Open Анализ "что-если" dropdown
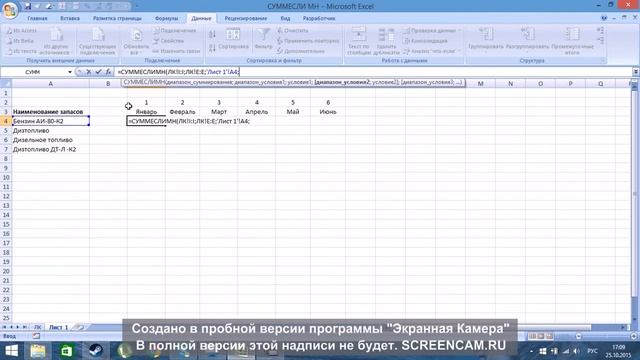The height and width of the screenshot is (360, 640). tap(431, 51)
